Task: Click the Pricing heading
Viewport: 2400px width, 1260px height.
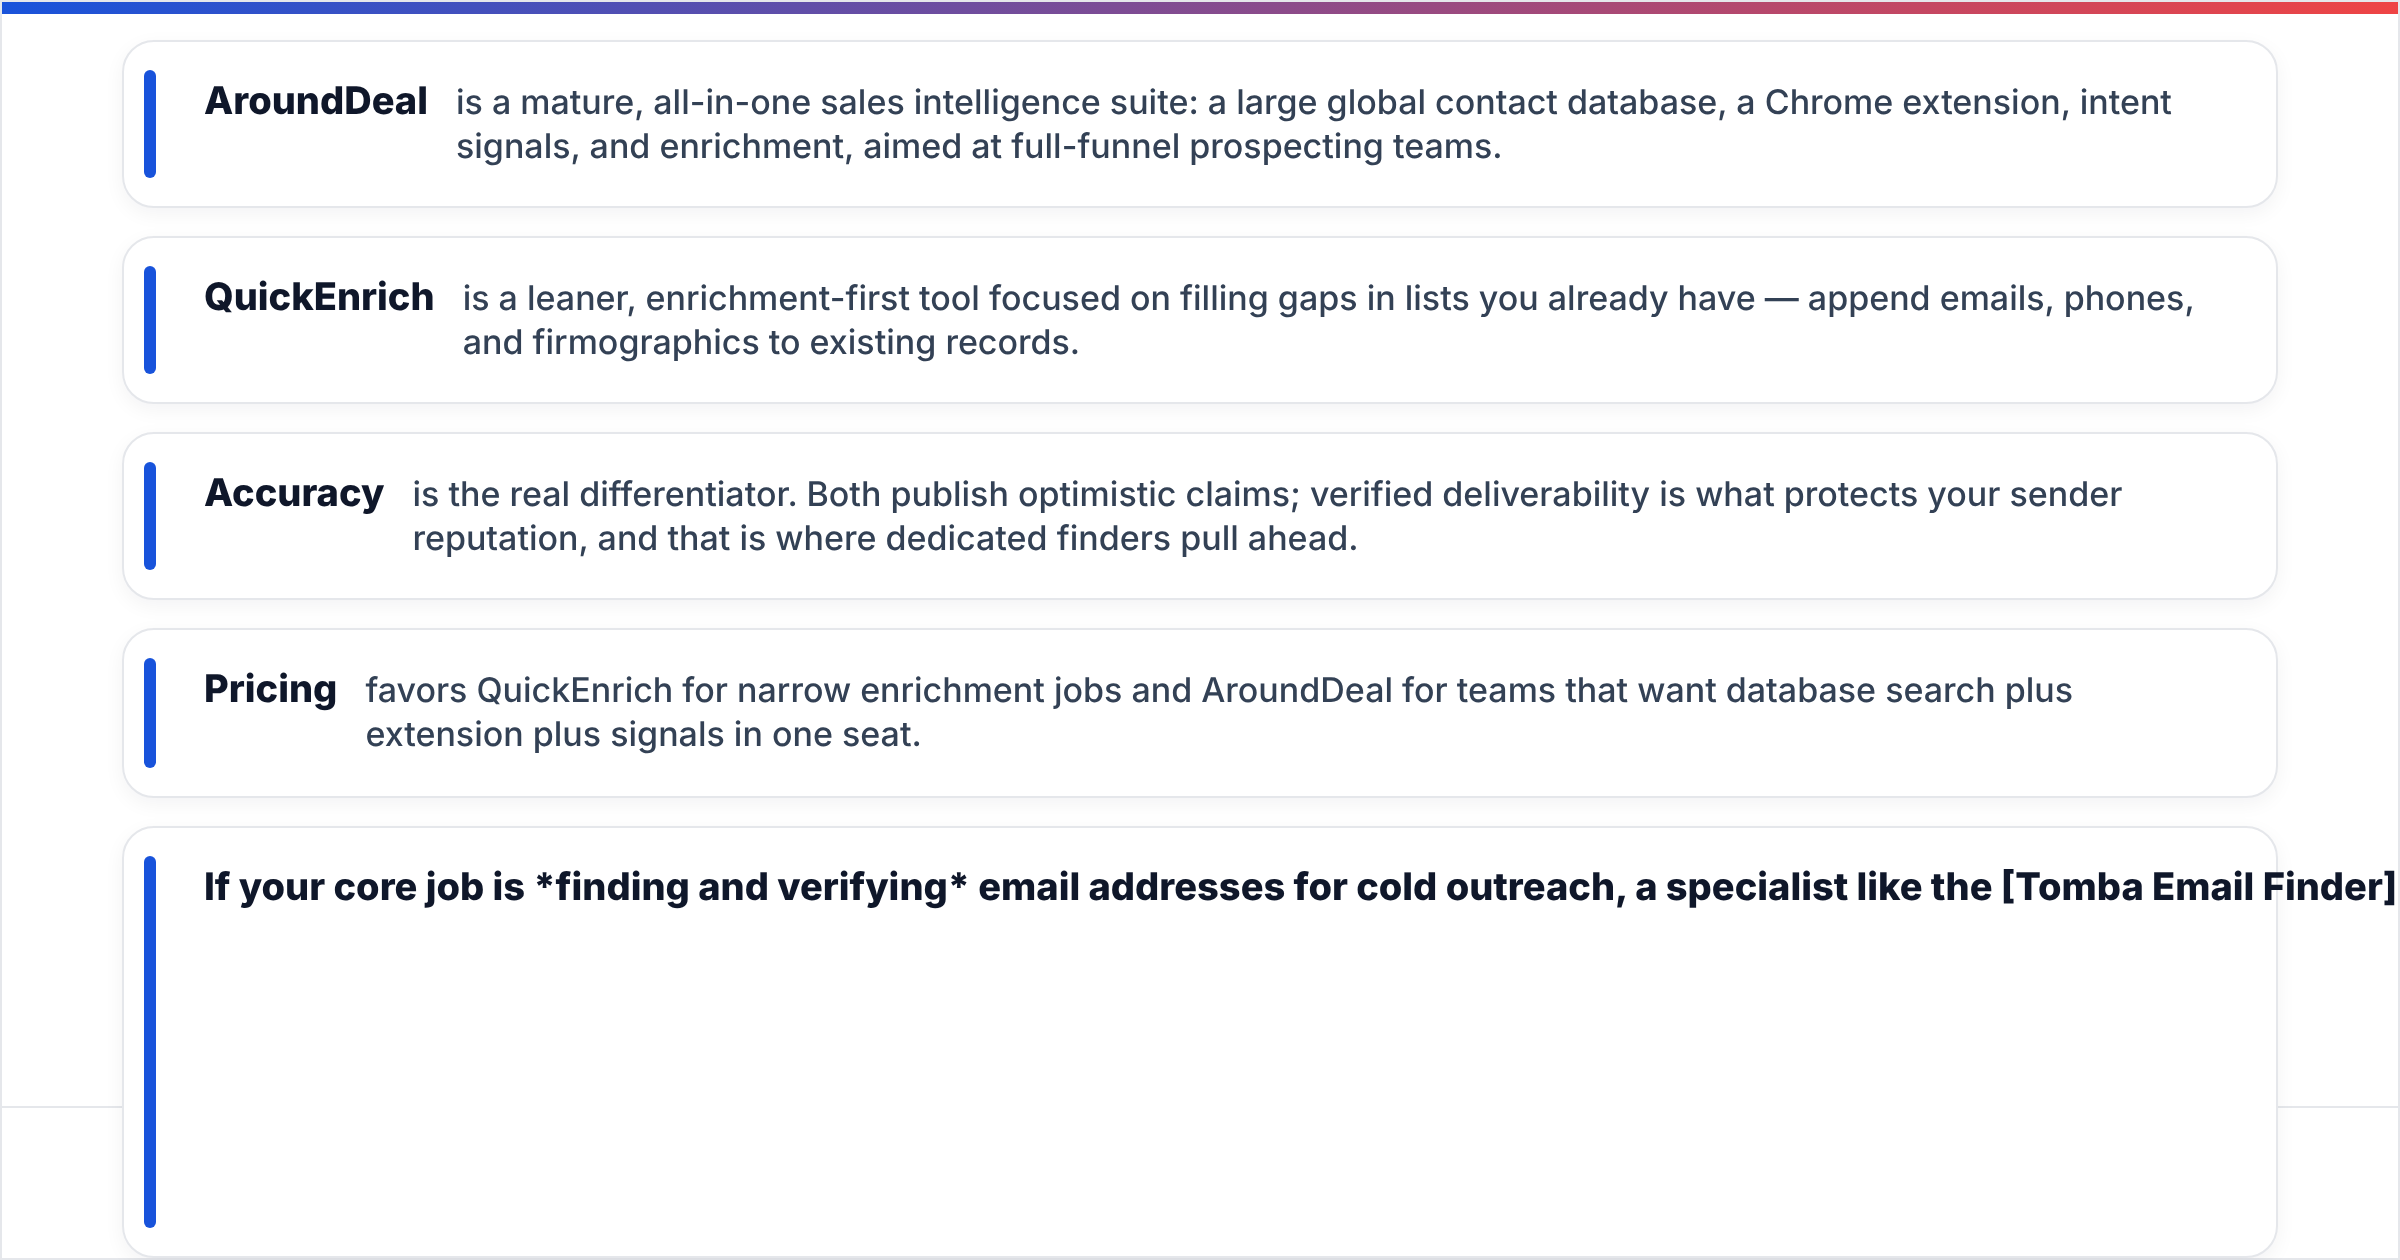Action: [270, 689]
